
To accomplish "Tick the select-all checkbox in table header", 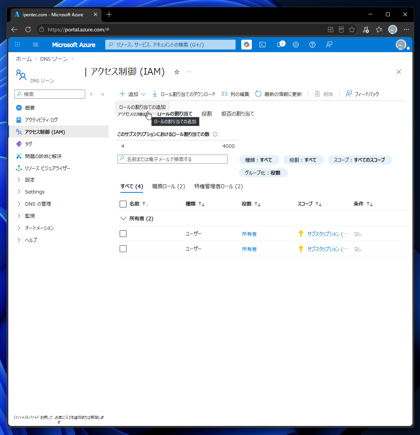I will 123,204.
